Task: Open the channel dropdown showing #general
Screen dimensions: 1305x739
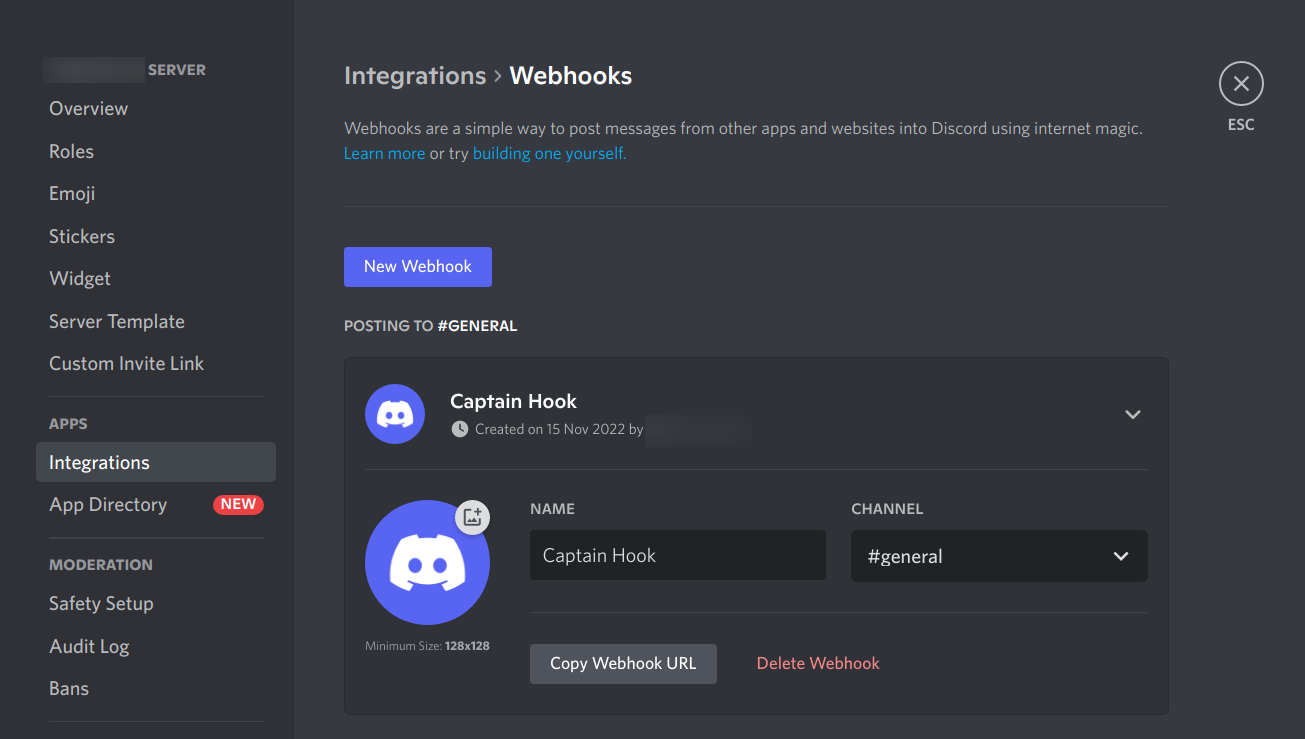Action: tap(998, 555)
